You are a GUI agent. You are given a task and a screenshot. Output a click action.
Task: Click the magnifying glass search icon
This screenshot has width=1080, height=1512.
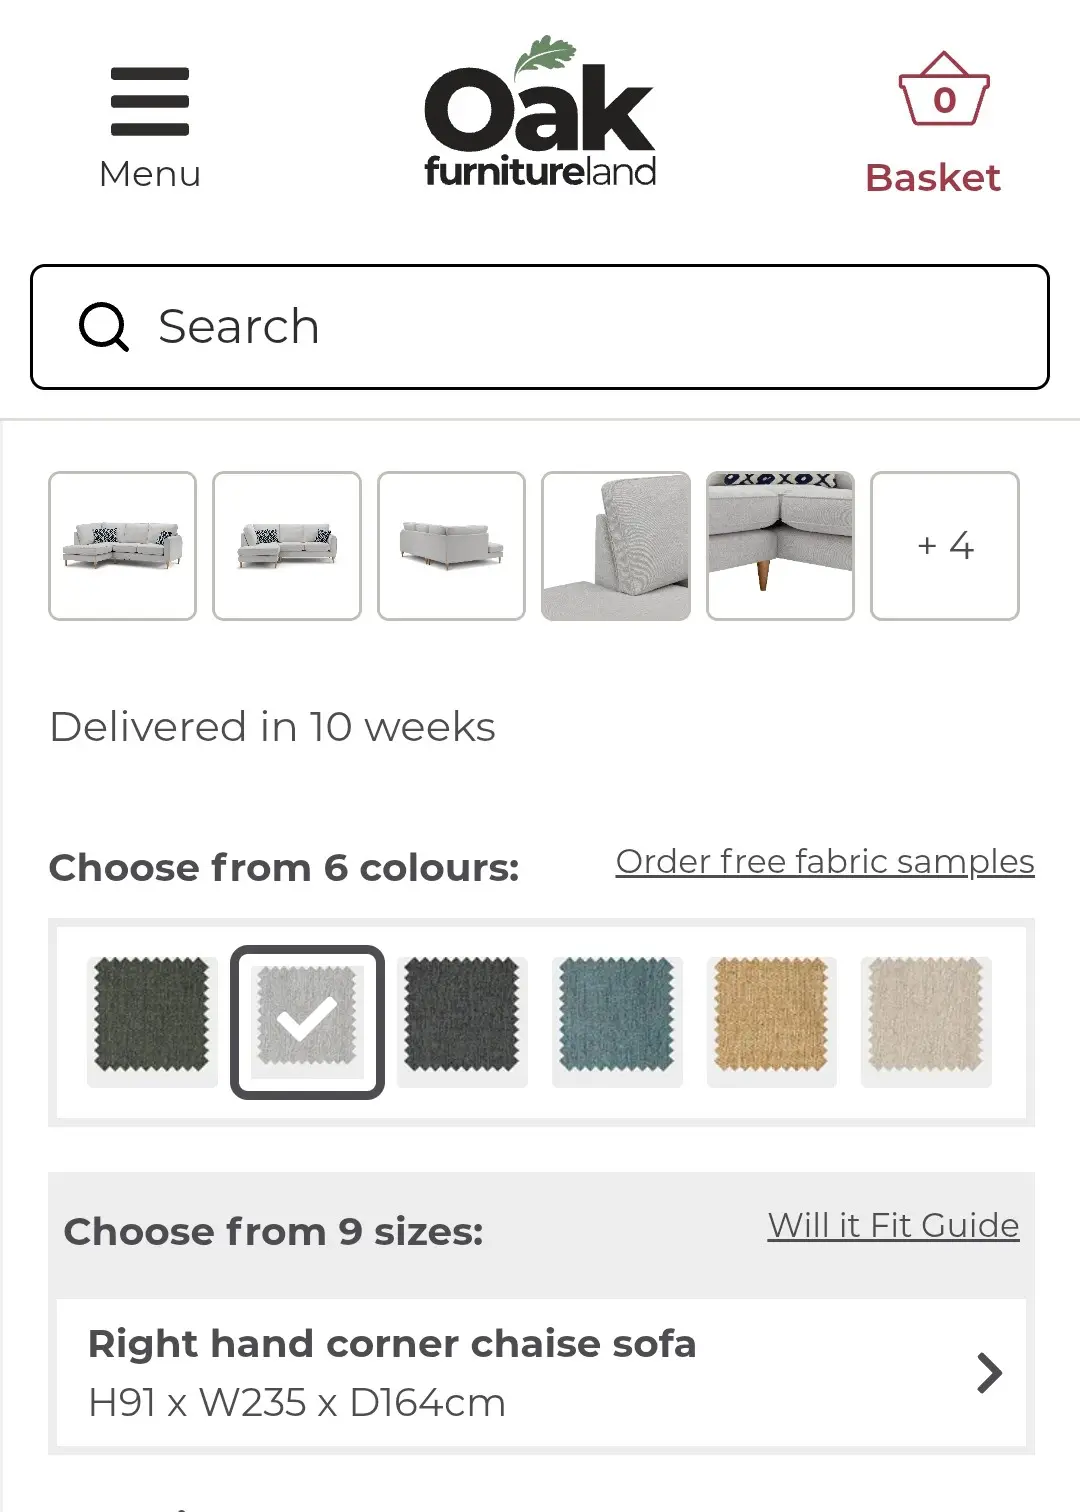coord(104,327)
